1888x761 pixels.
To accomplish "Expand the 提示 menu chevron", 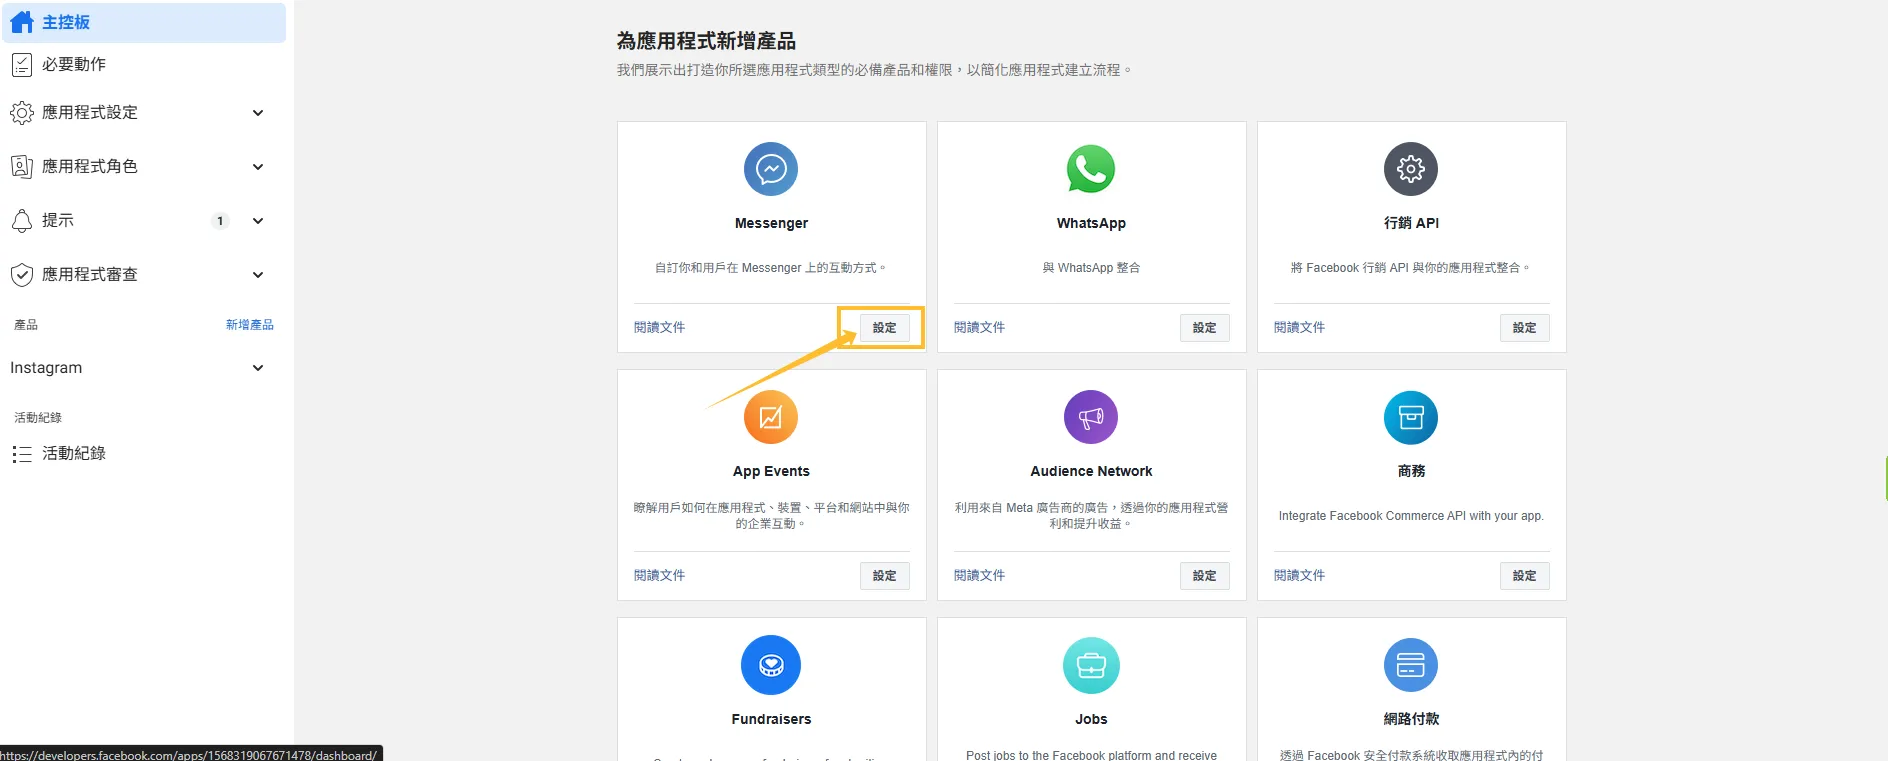I will pos(258,221).
